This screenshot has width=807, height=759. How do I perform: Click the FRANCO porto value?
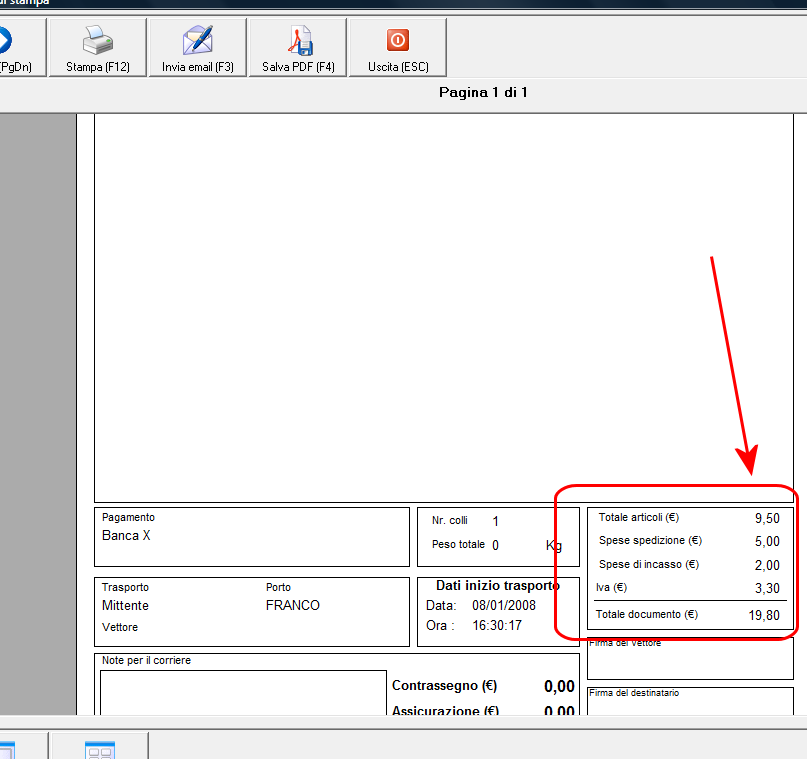(293, 606)
